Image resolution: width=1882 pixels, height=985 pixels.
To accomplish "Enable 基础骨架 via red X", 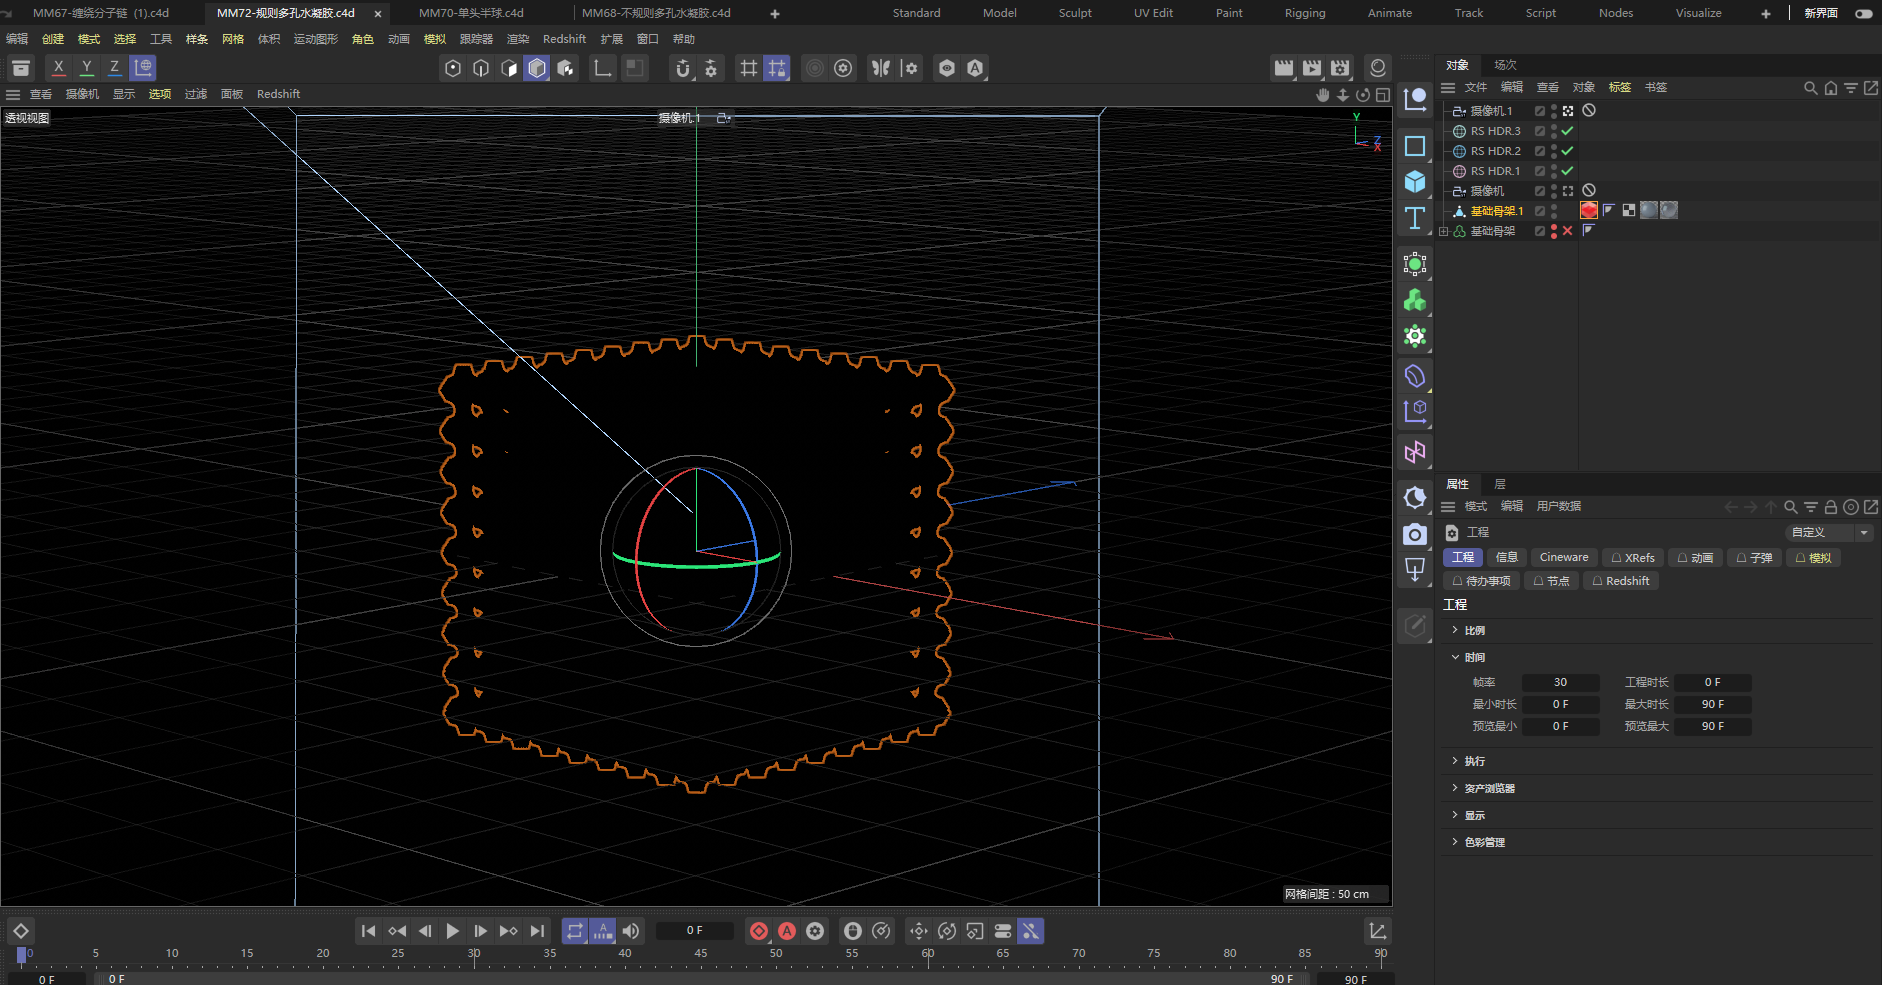I will (1568, 231).
